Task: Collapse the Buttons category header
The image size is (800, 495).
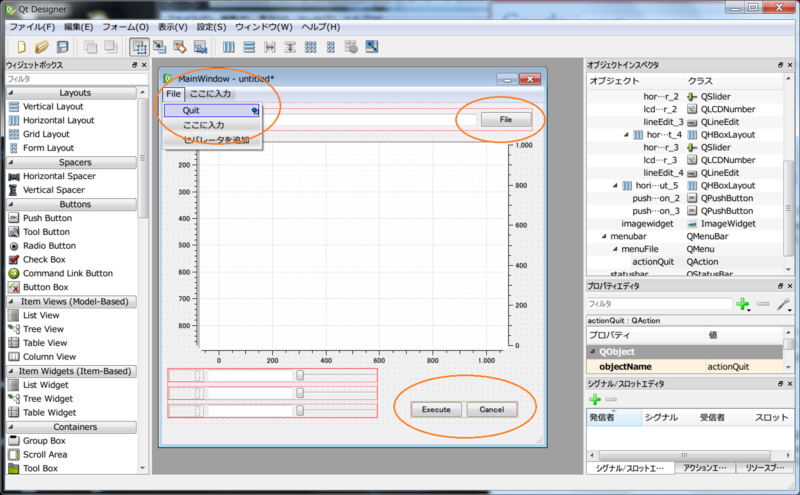Action: [71, 204]
